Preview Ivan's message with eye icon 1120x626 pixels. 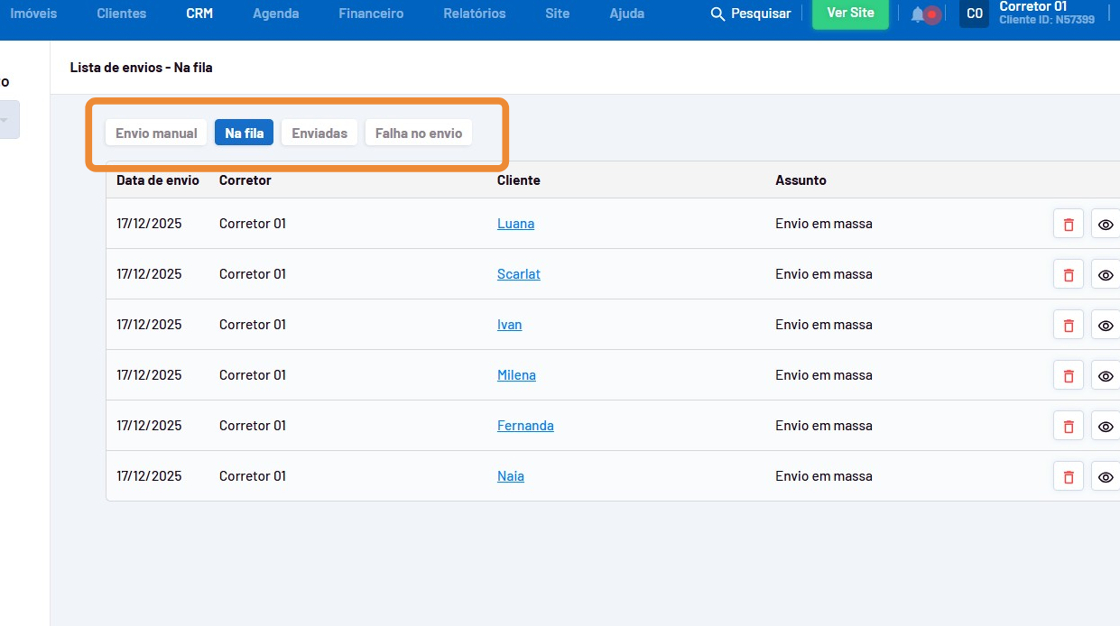click(x=1105, y=325)
